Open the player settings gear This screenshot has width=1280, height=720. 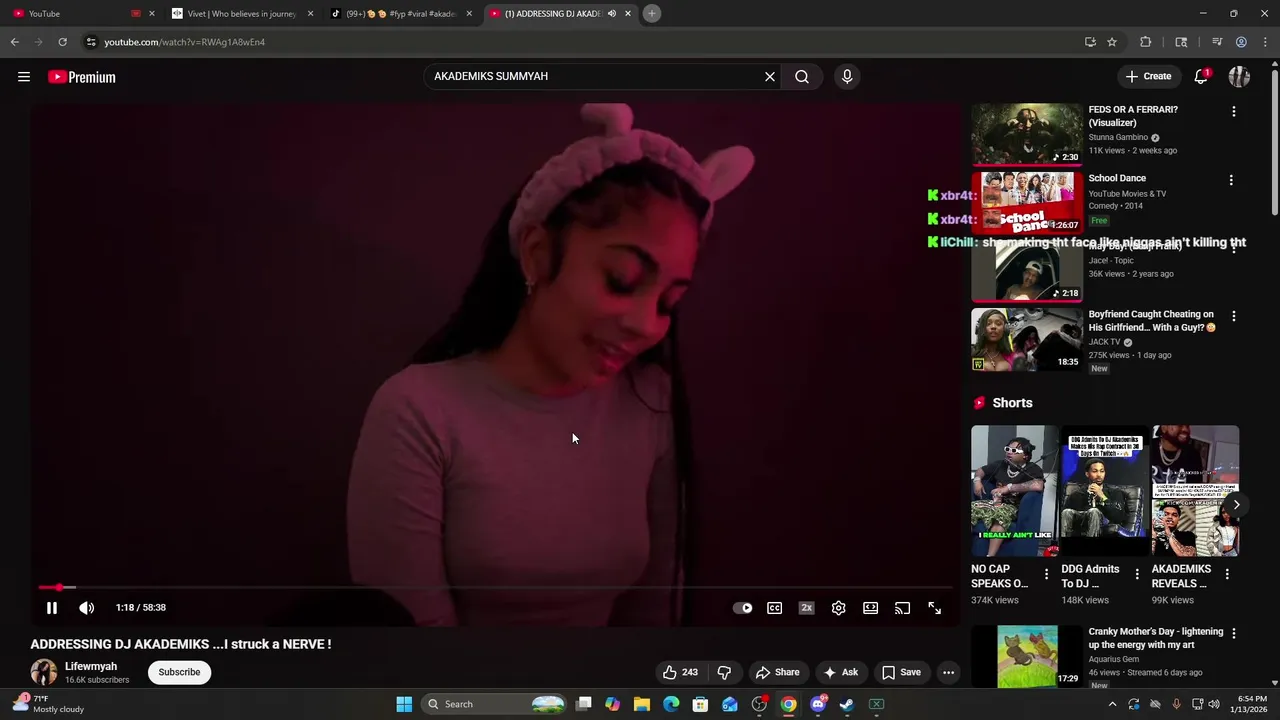(x=839, y=608)
